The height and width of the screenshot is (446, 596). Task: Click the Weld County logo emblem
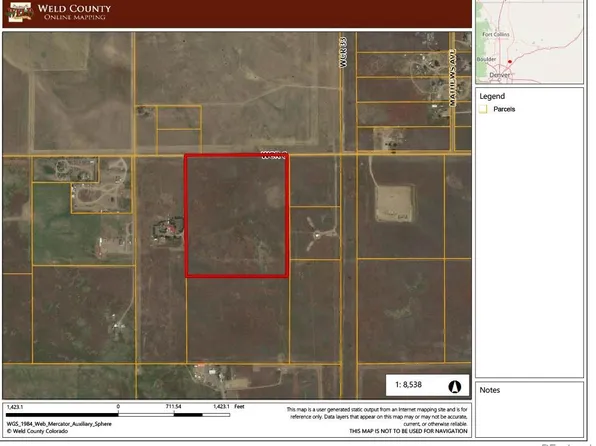(x=20, y=11)
